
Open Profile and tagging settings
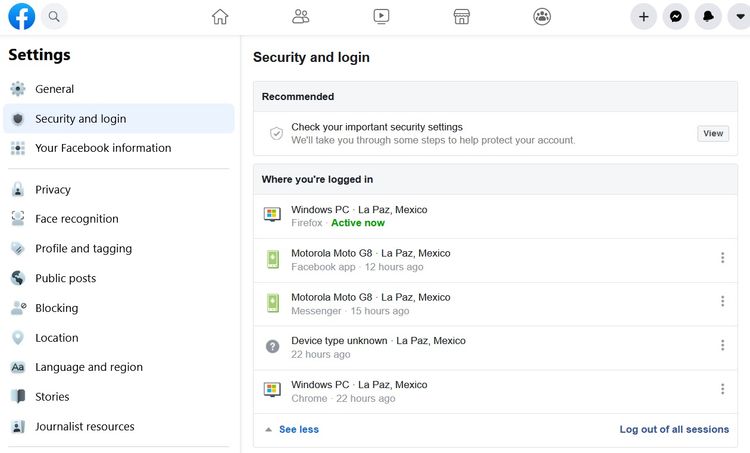coord(119,249)
